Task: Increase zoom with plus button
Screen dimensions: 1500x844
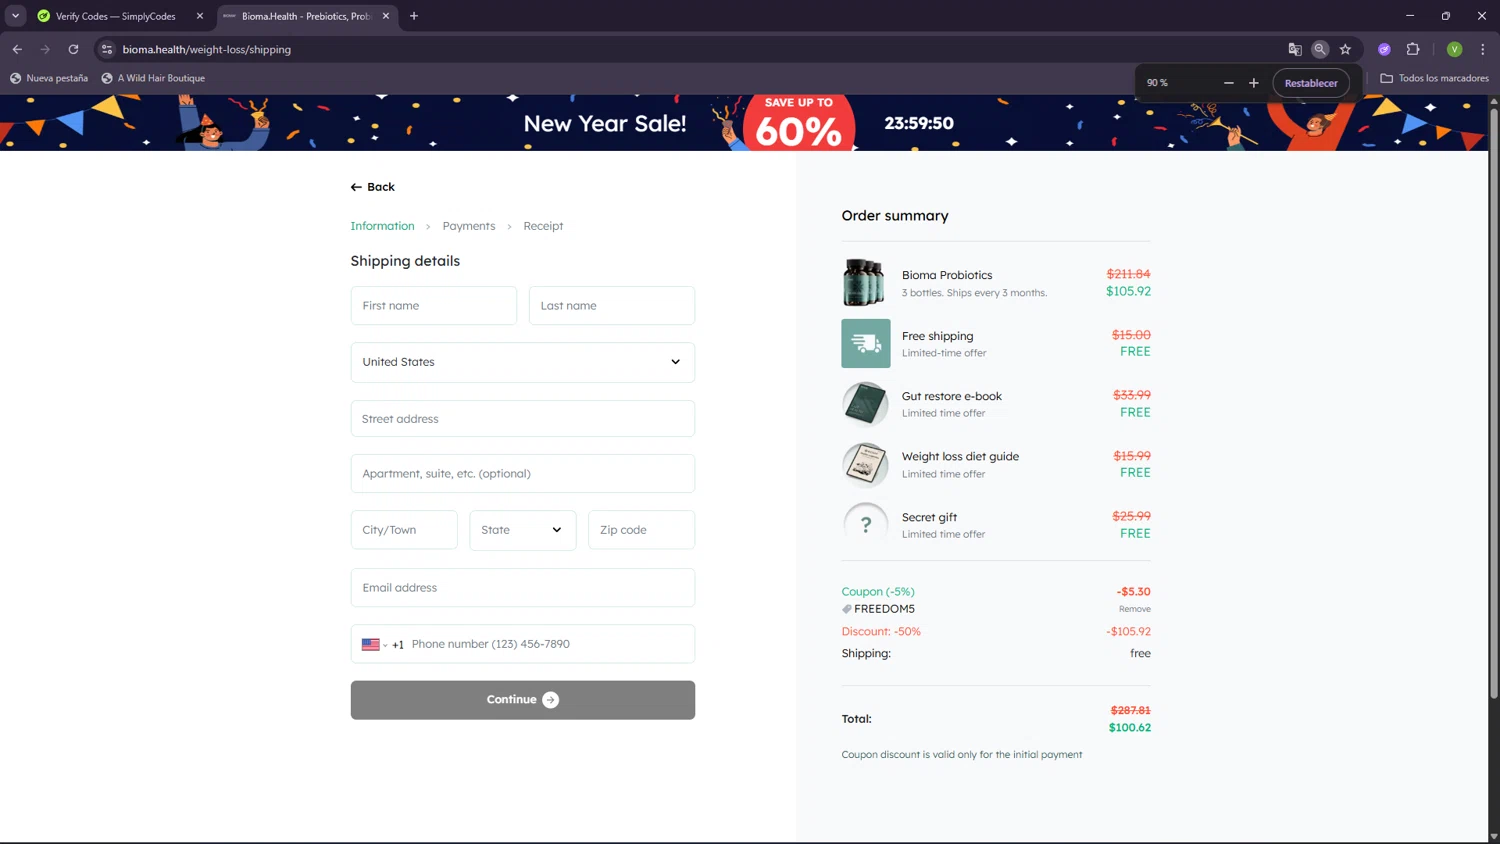Action: tap(1253, 83)
